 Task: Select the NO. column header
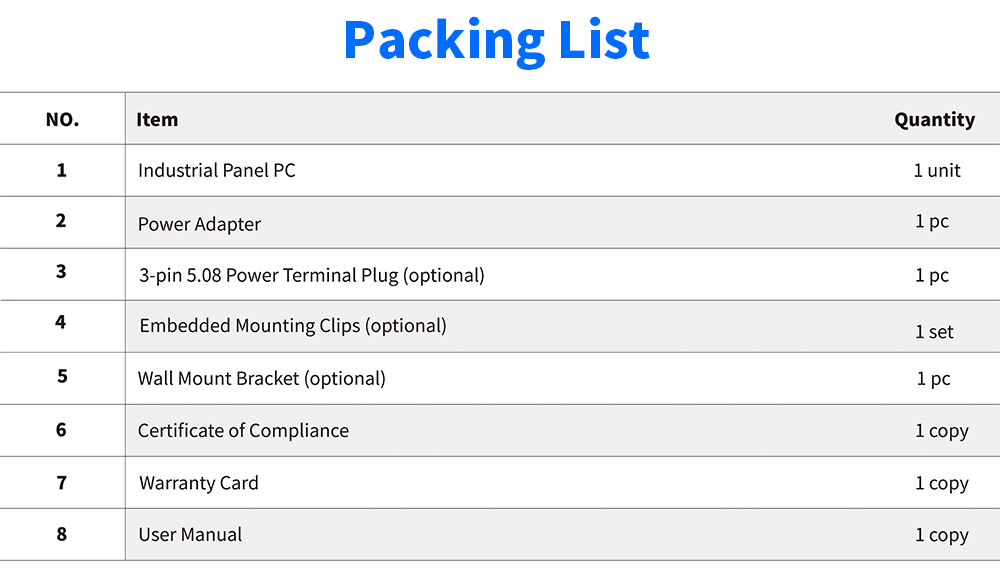(62, 119)
